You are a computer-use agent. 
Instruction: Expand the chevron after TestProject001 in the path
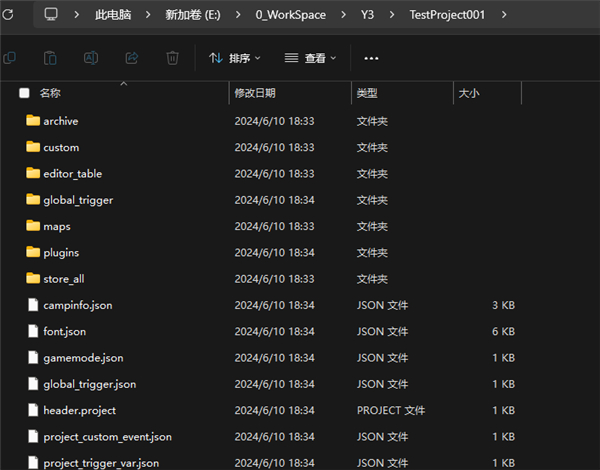click(x=502, y=15)
